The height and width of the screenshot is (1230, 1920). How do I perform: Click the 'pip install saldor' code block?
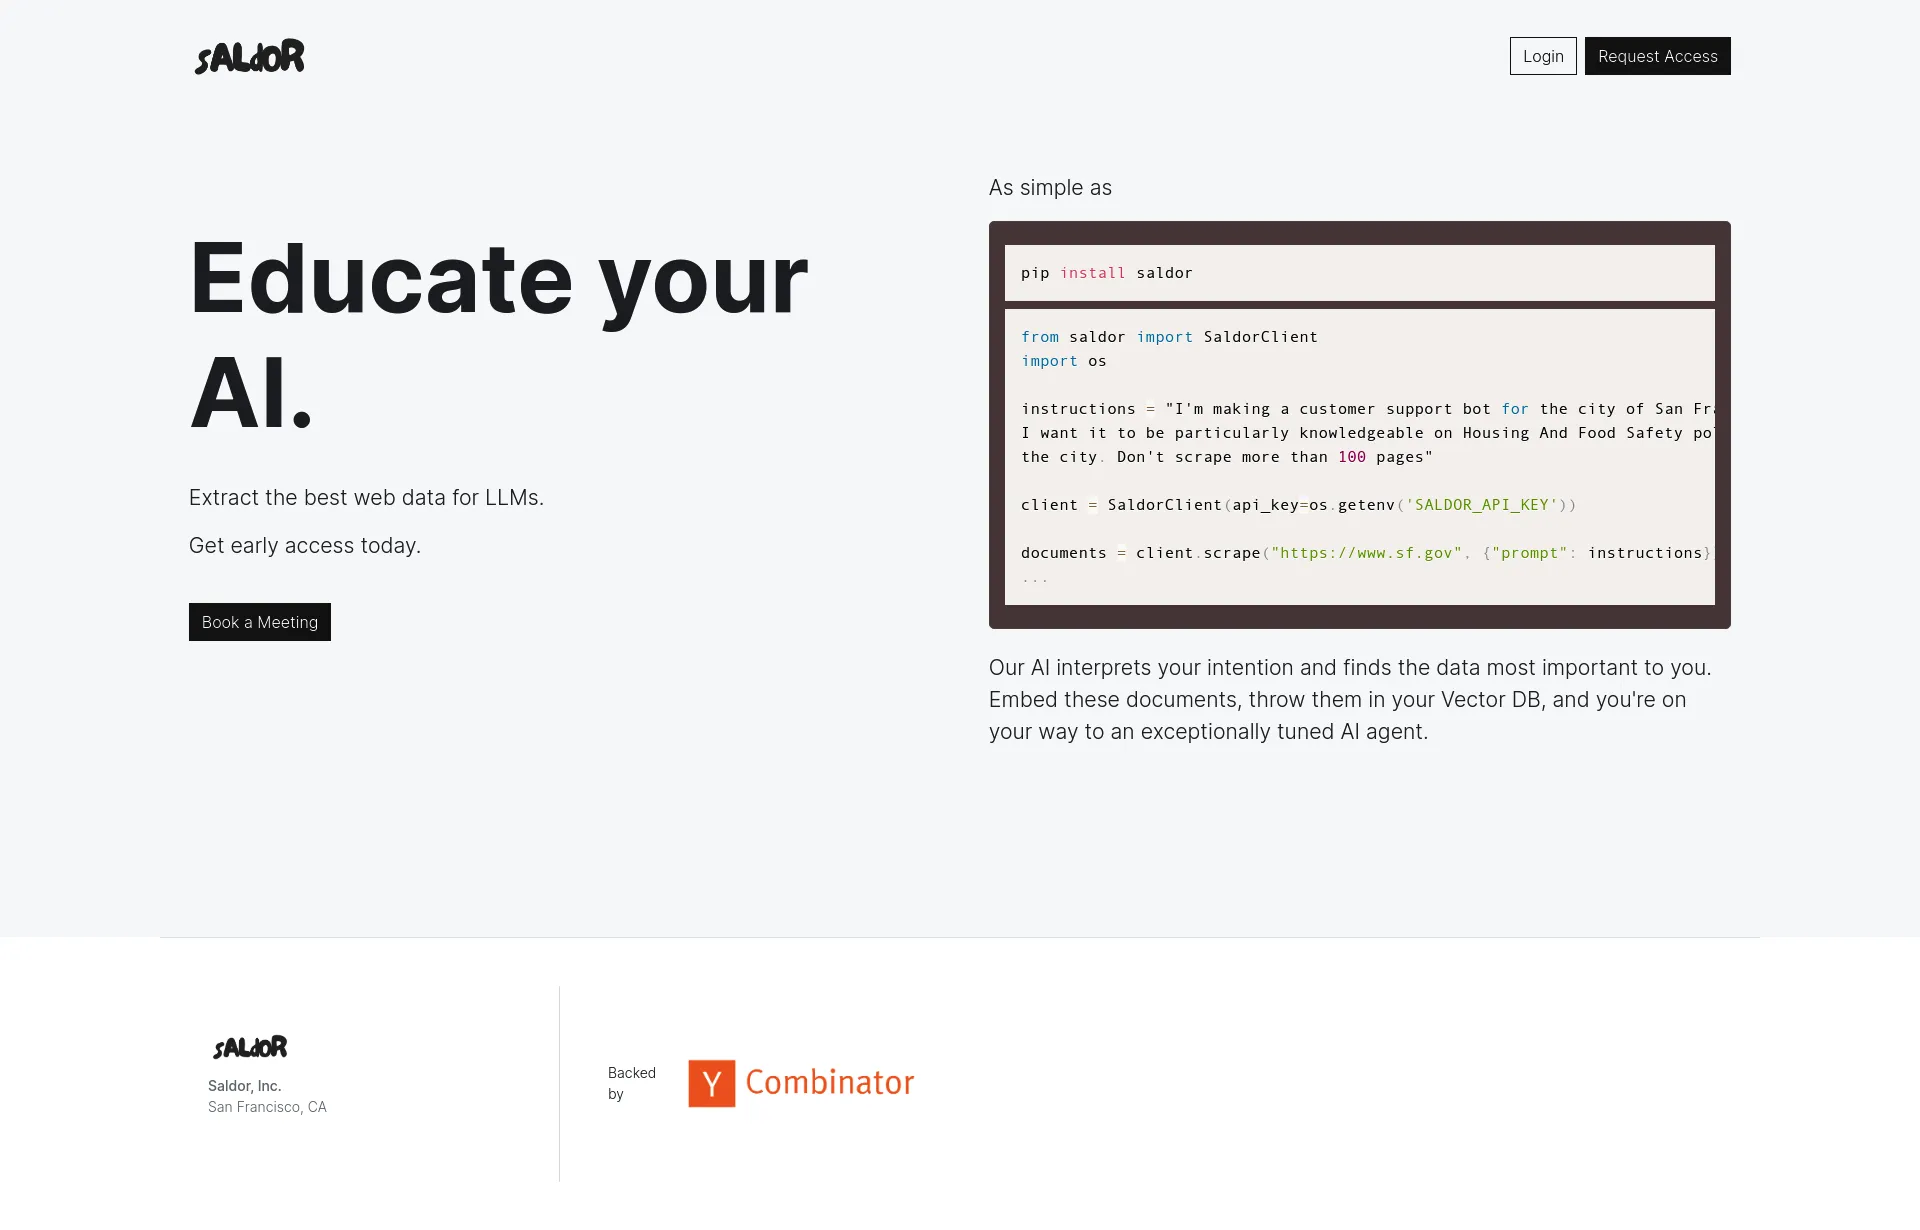[x=1360, y=273]
